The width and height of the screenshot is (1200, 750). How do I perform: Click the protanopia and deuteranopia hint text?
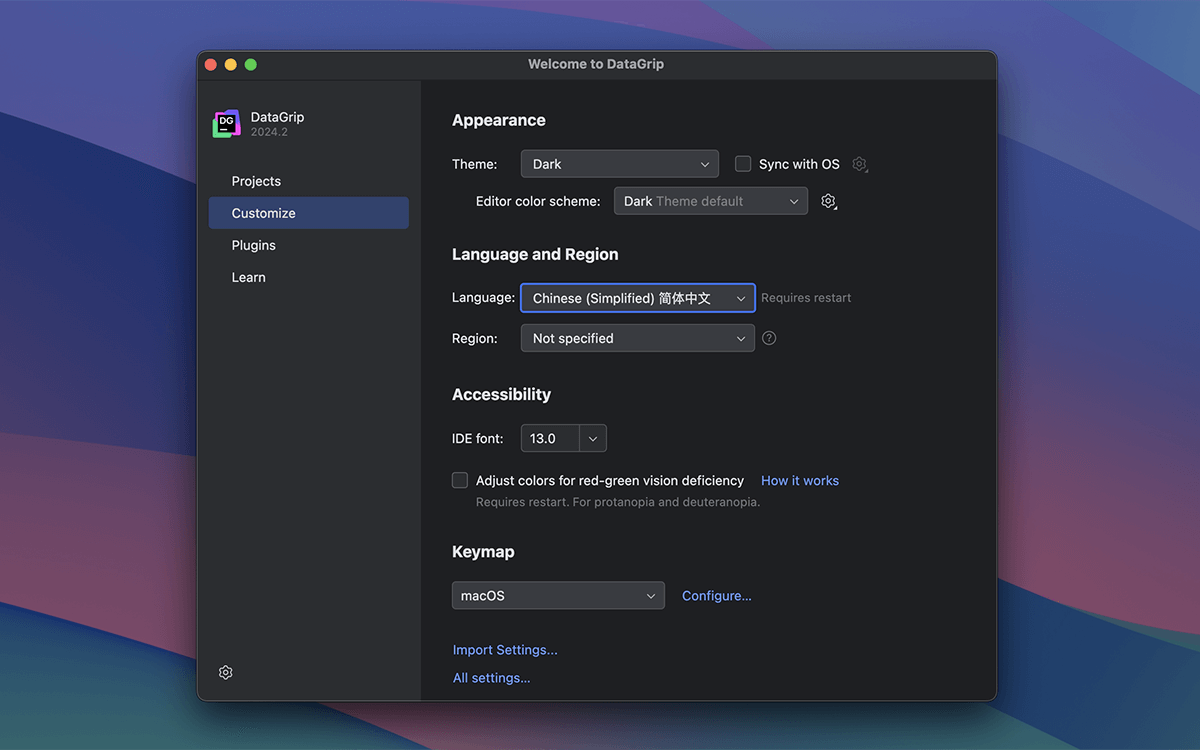(618, 502)
